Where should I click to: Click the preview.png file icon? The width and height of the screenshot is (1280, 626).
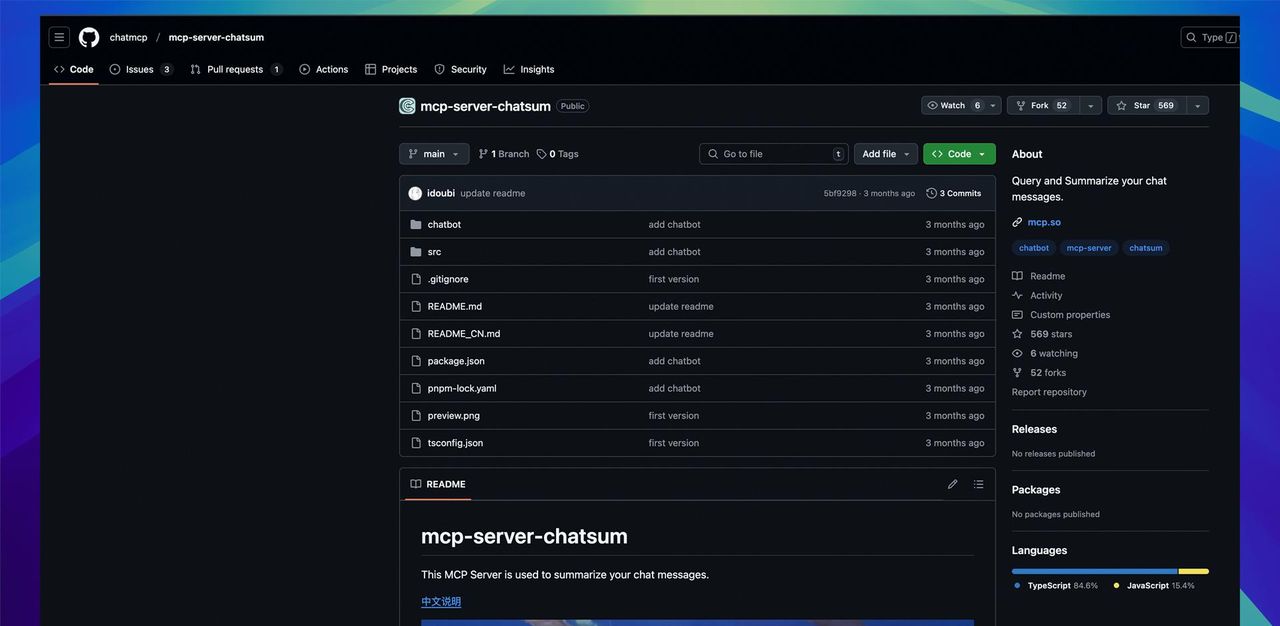coord(416,416)
